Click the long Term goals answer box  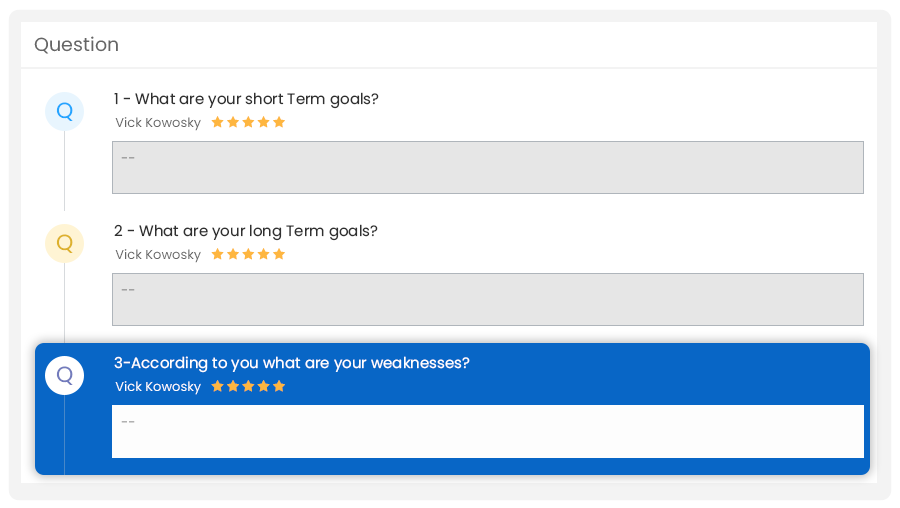point(488,300)
